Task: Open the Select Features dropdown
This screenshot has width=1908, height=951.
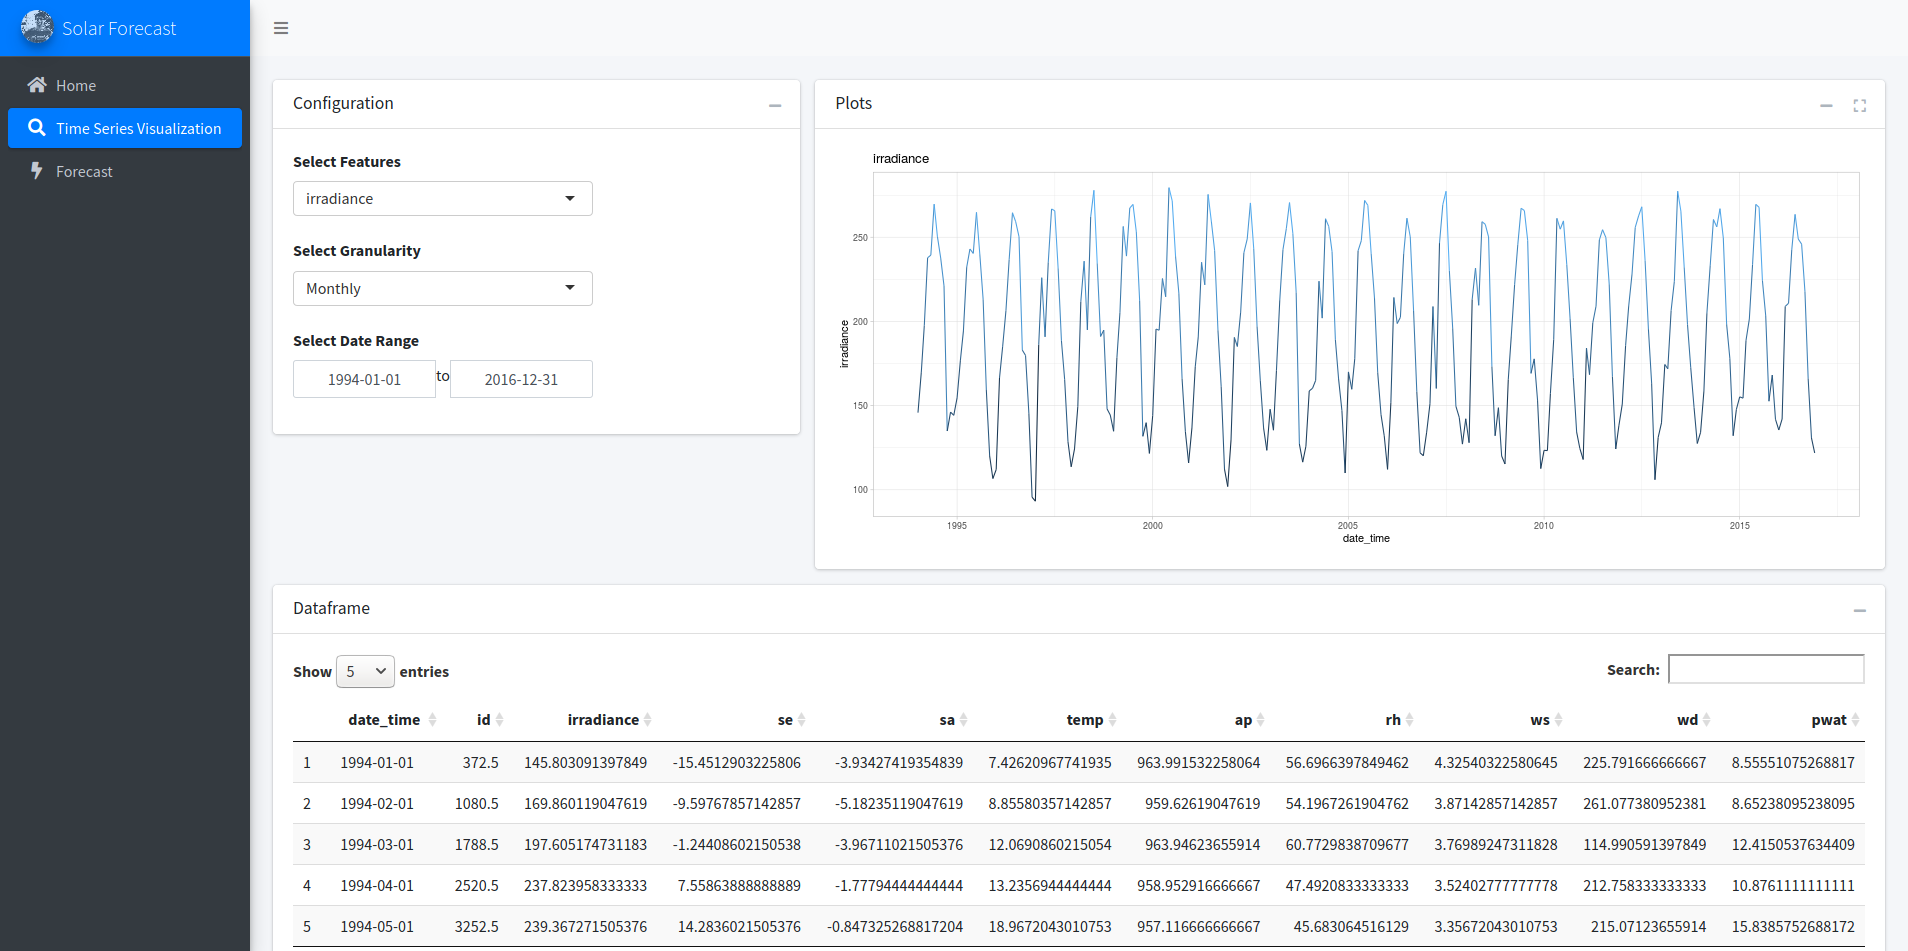Action: (x=442, y=198)
